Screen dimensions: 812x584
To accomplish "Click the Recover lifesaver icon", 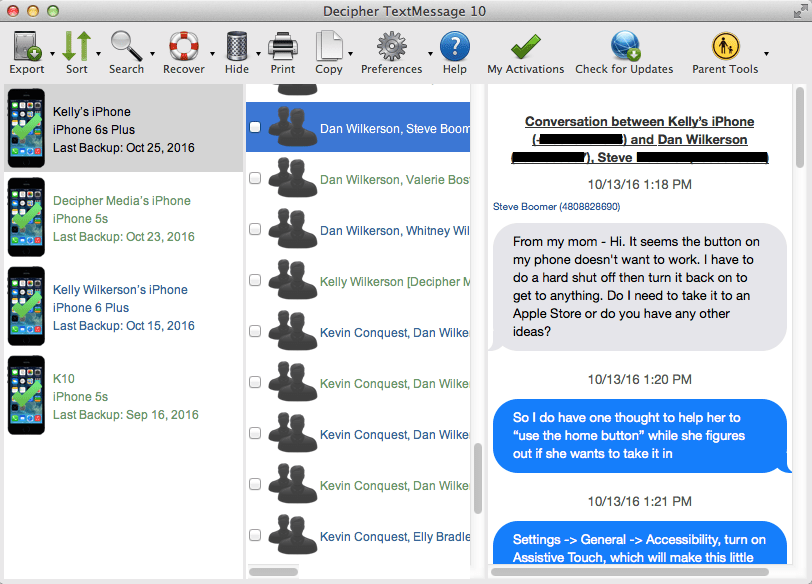I will [x=184, y=45].
